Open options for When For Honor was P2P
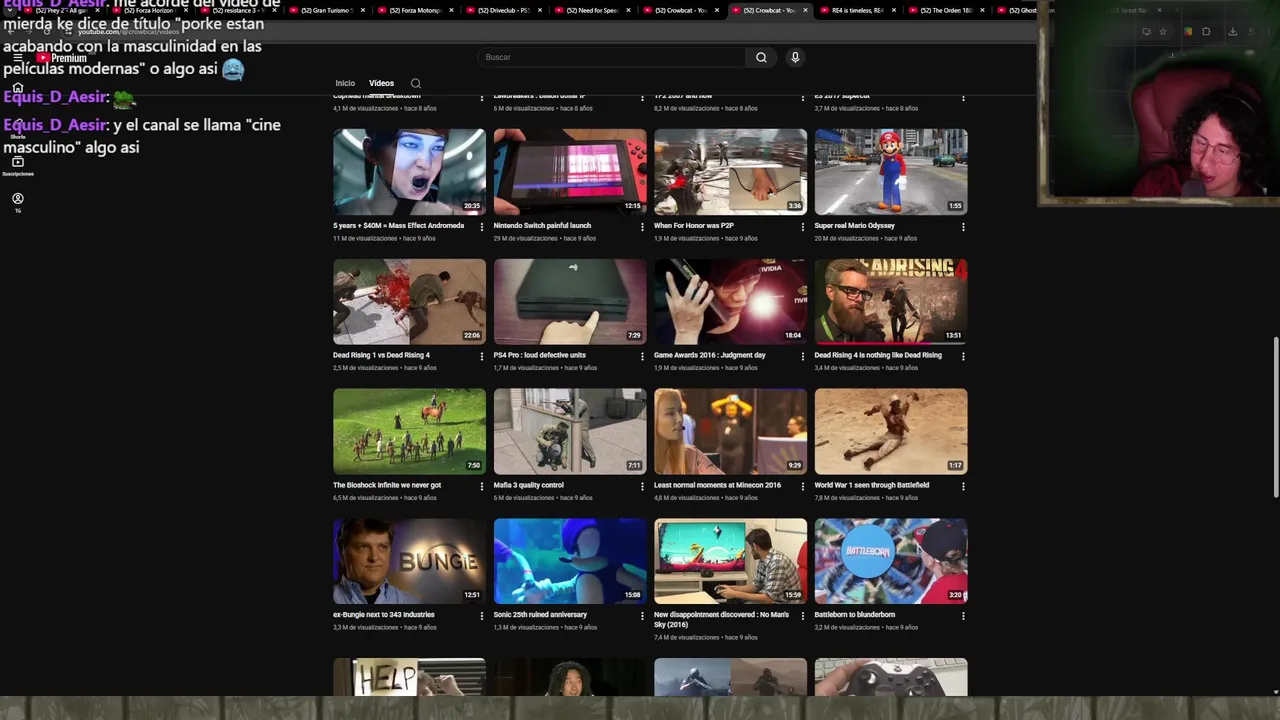 (802, 226)
